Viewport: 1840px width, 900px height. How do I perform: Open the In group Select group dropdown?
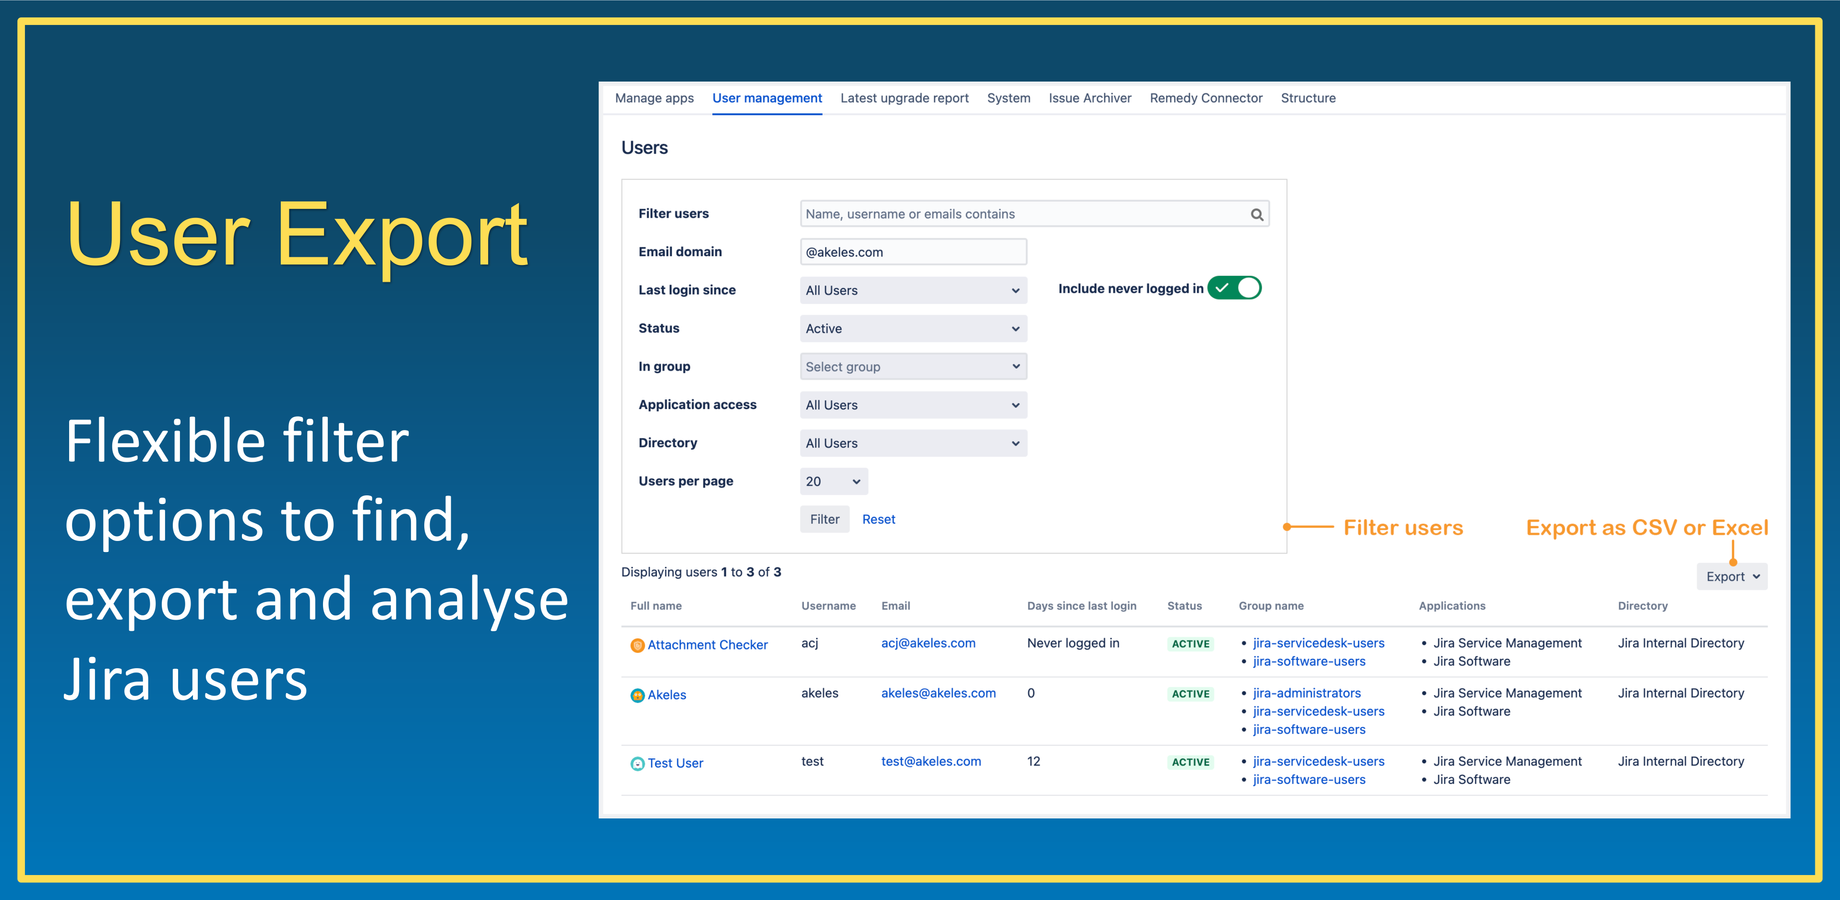point(913,366)
